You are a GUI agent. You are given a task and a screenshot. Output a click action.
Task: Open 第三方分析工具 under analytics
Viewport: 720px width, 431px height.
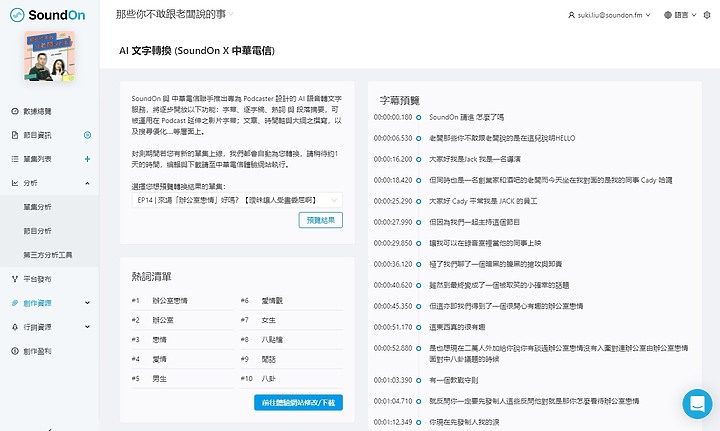click(x=48, y=255)
